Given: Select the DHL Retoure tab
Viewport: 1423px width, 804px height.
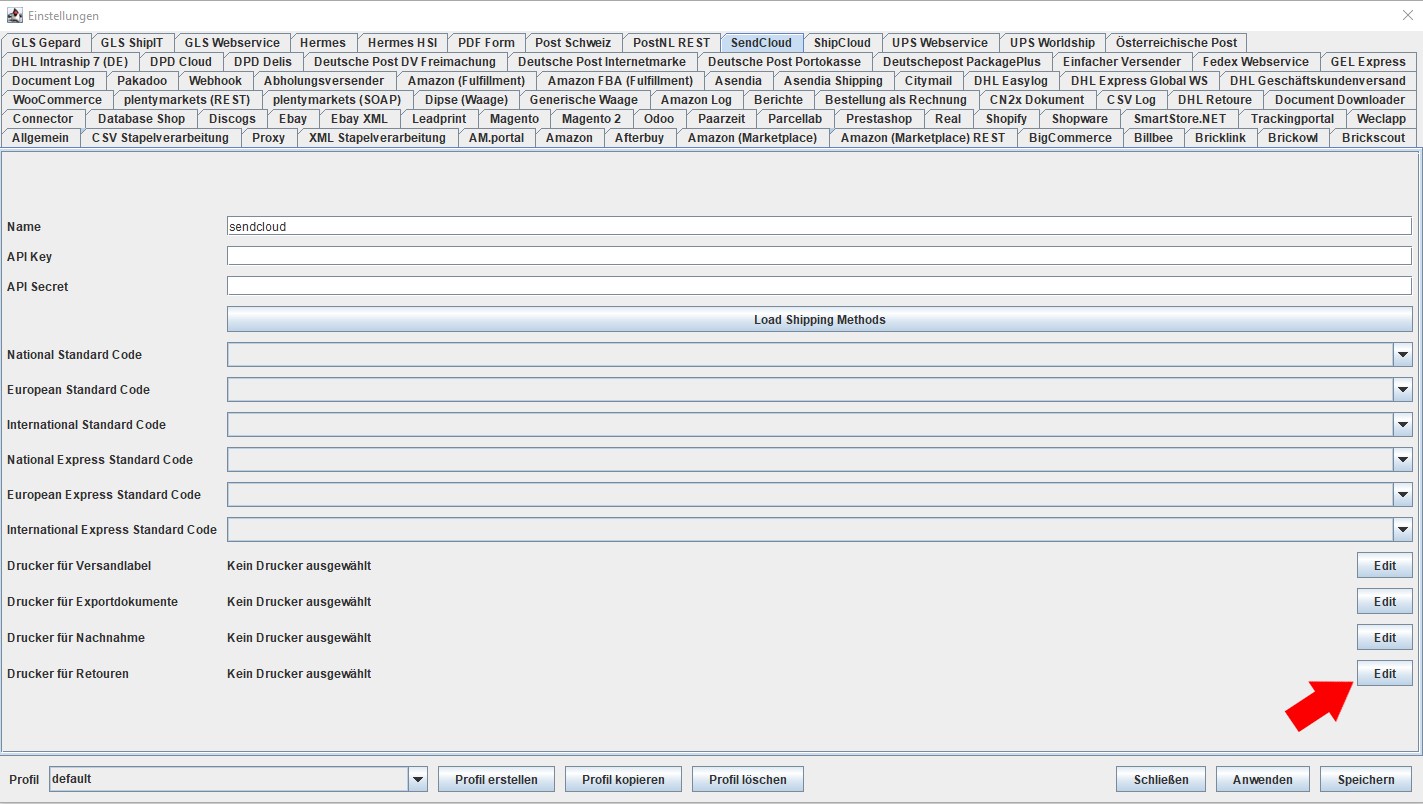Looking at the screenshot, I should pyautogui.click(x=1215, y=100).
